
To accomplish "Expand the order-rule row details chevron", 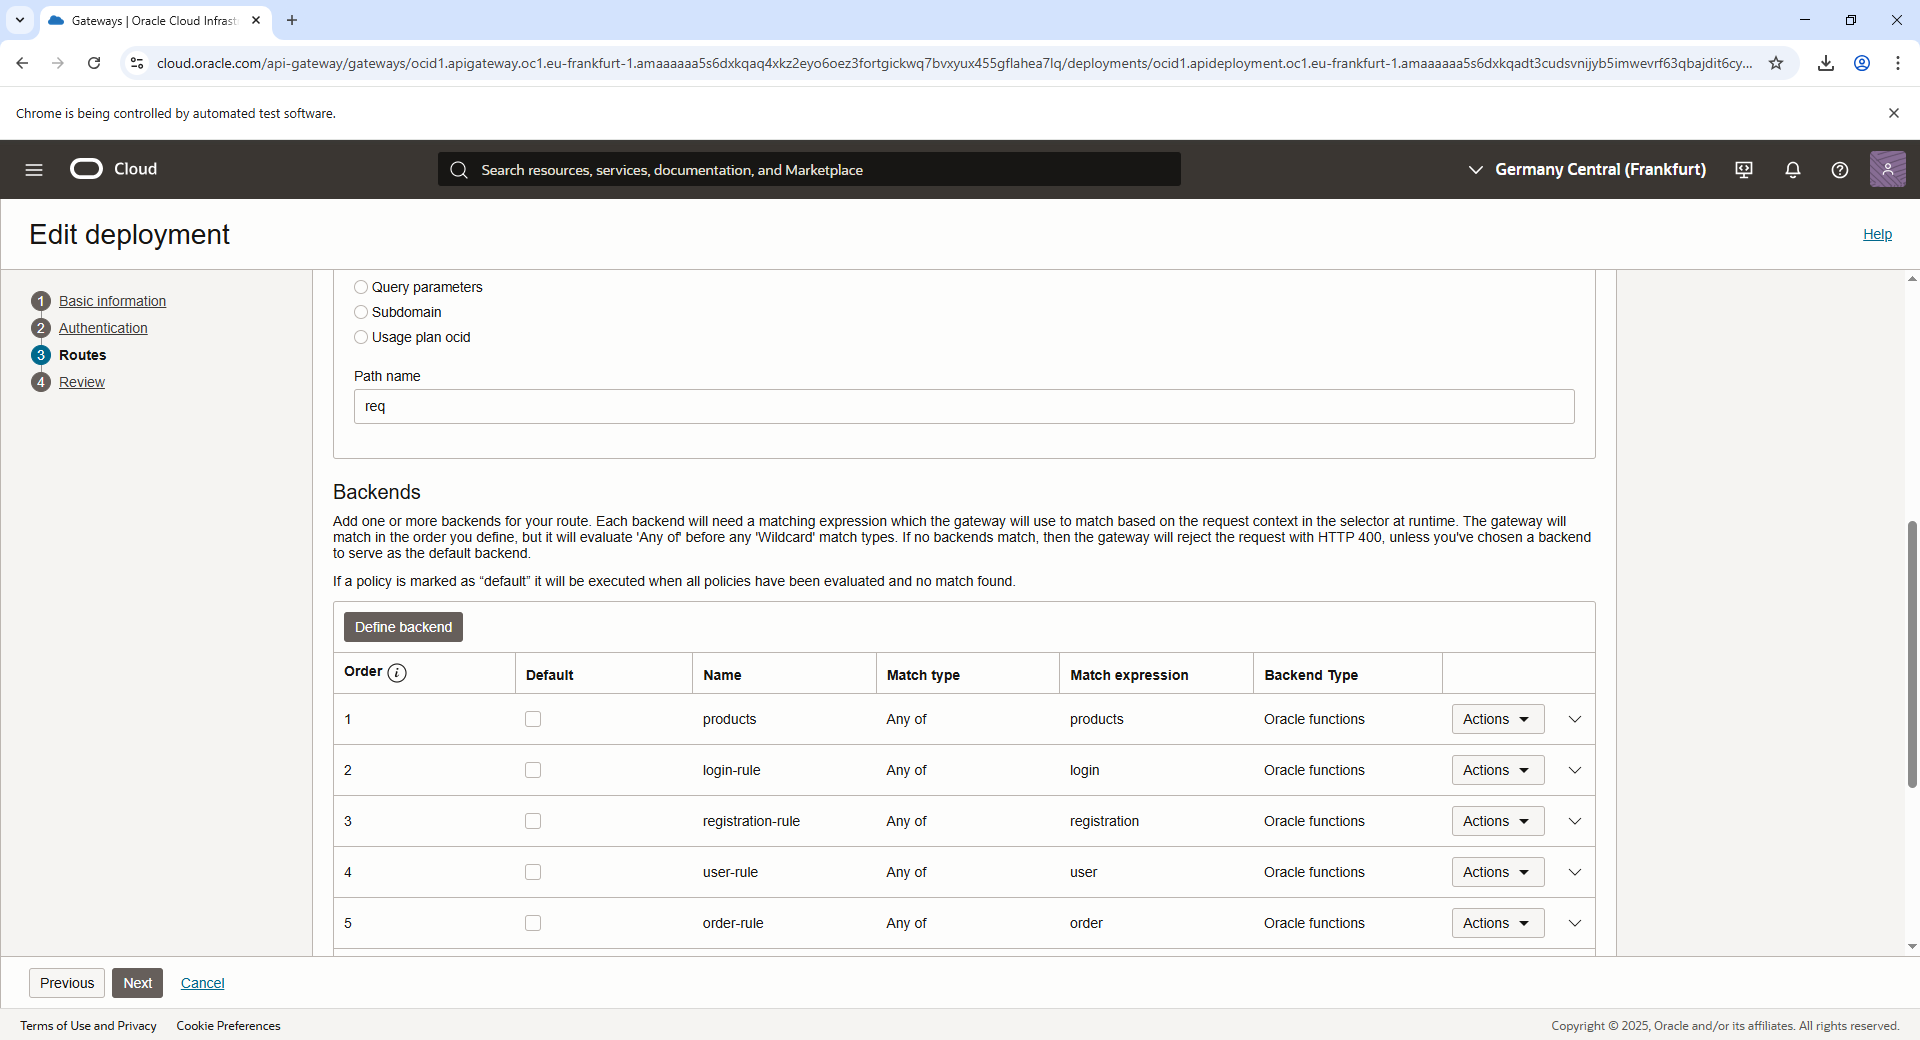I will [1575, 923].
